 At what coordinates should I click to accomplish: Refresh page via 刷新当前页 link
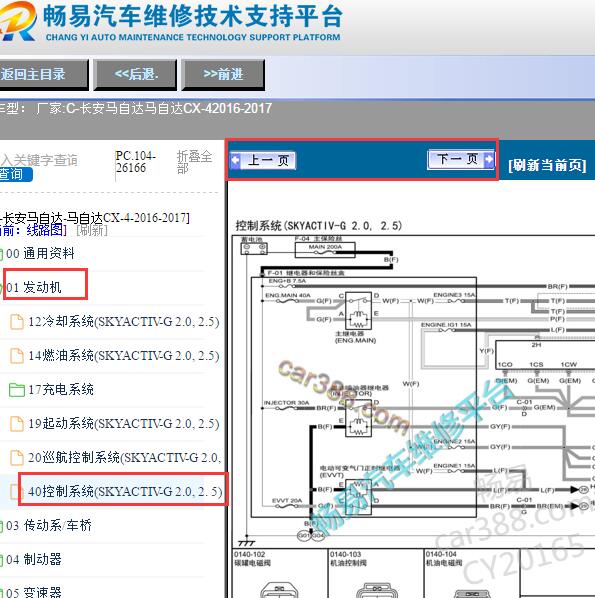tap(547, 165)
